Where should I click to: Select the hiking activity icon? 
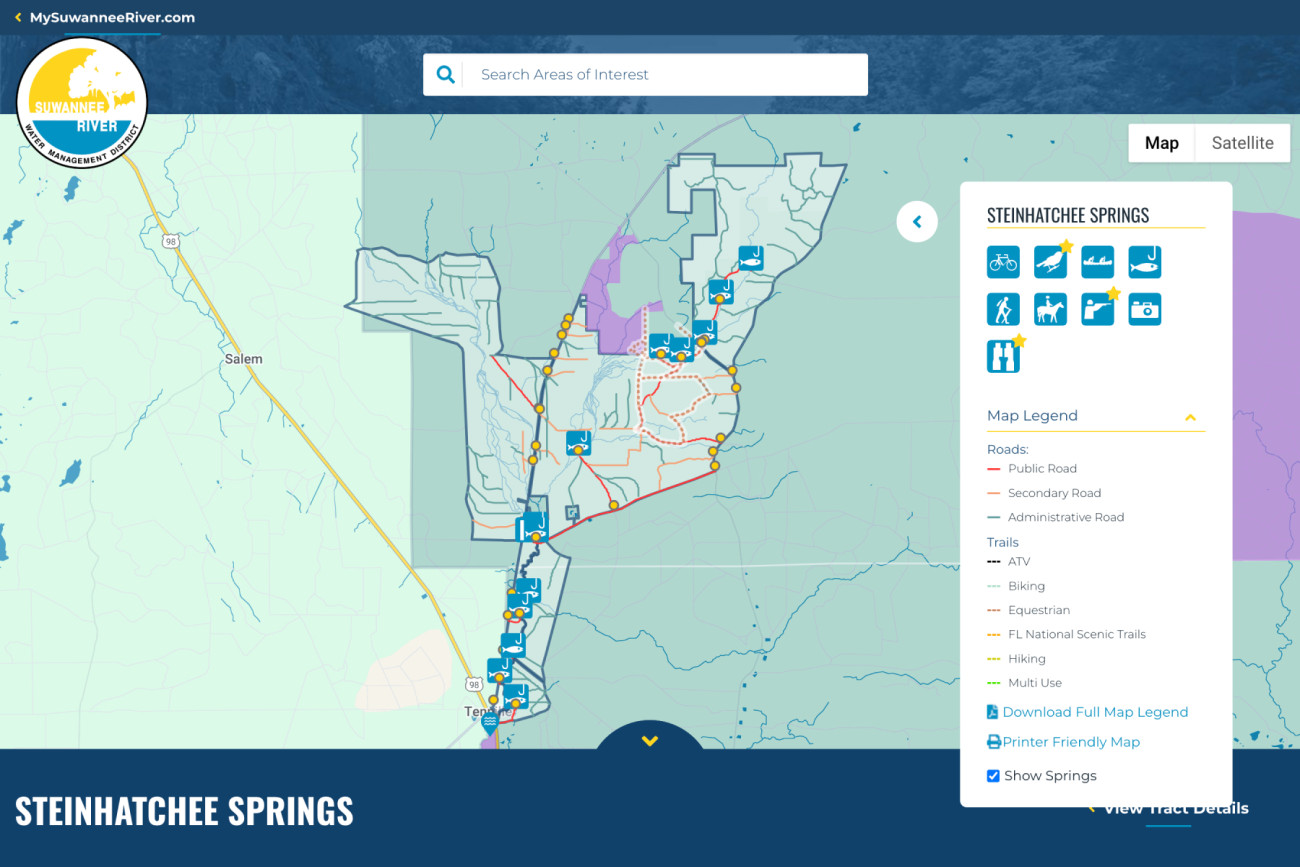(1003, 310)
